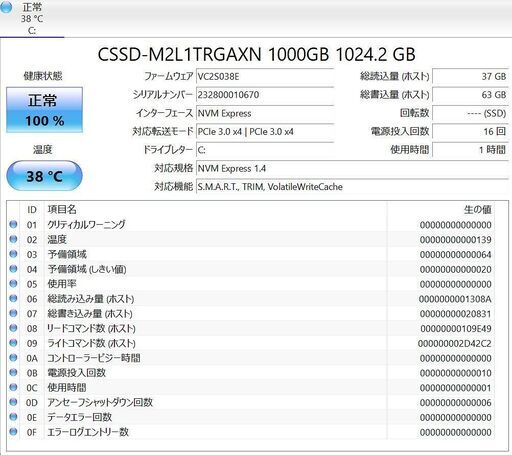Click status icon for row 05 使用率
Screen dimensions: 512x455
[x=13, y=284]
